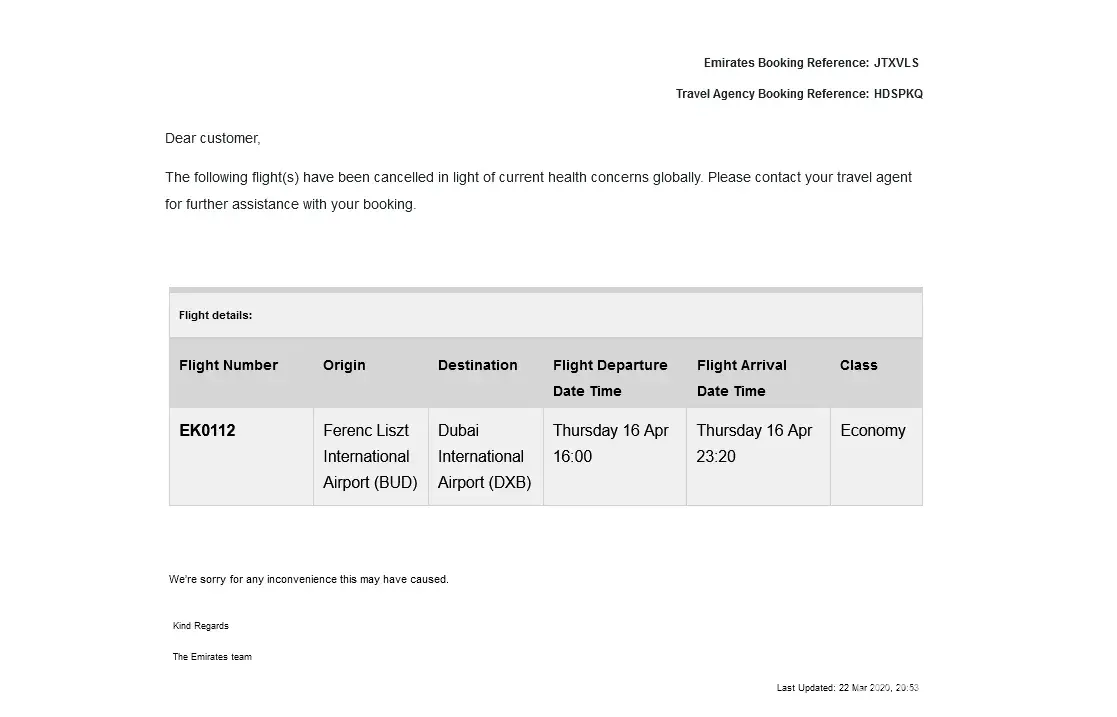
Task: Click the Flight Arrival Date Time header
Action: coord(742,377)
